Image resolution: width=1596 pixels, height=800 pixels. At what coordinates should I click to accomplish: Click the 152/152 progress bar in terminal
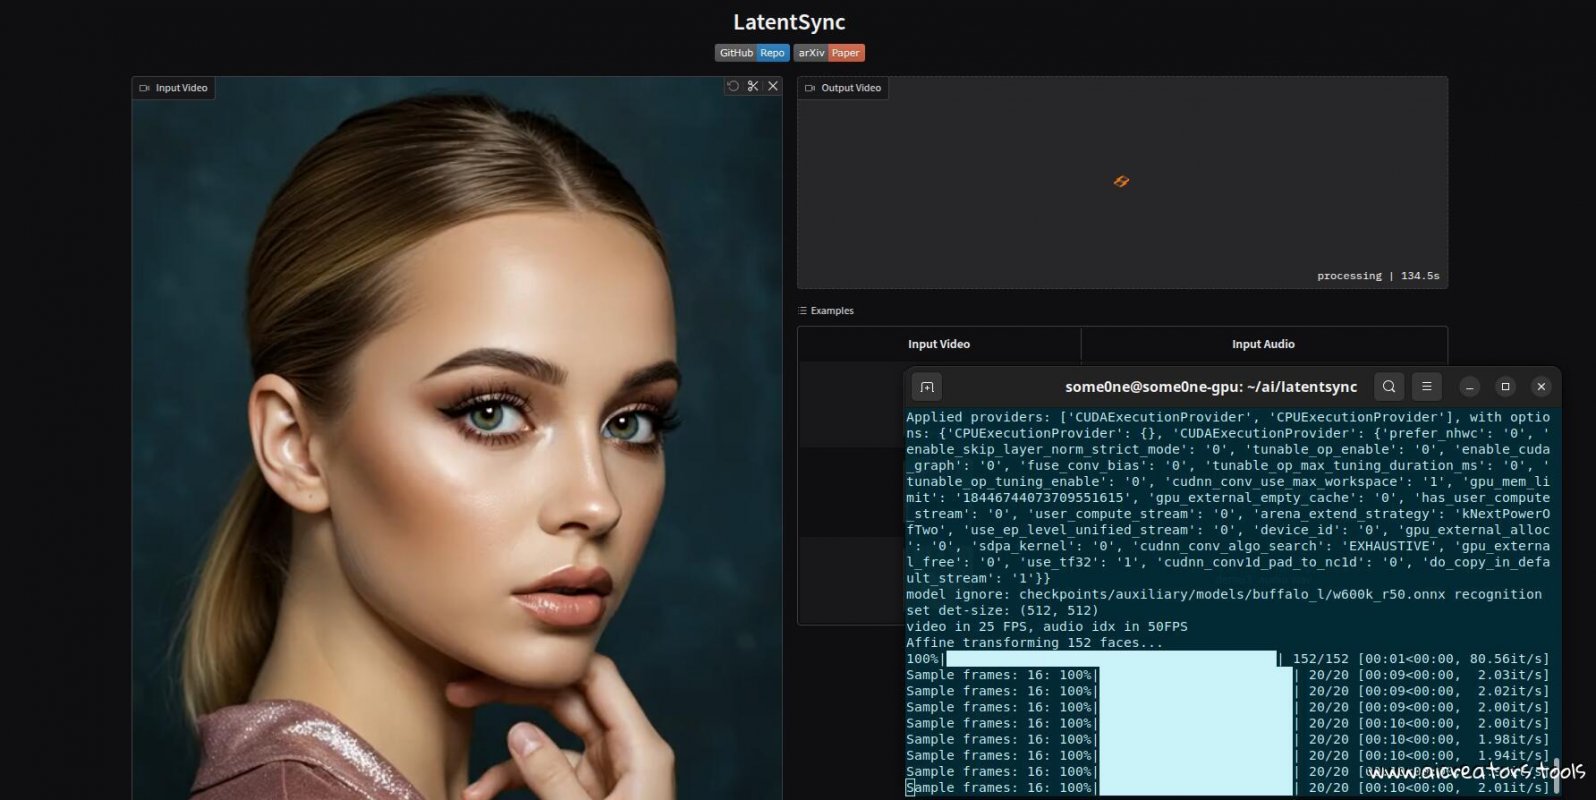1112,659
